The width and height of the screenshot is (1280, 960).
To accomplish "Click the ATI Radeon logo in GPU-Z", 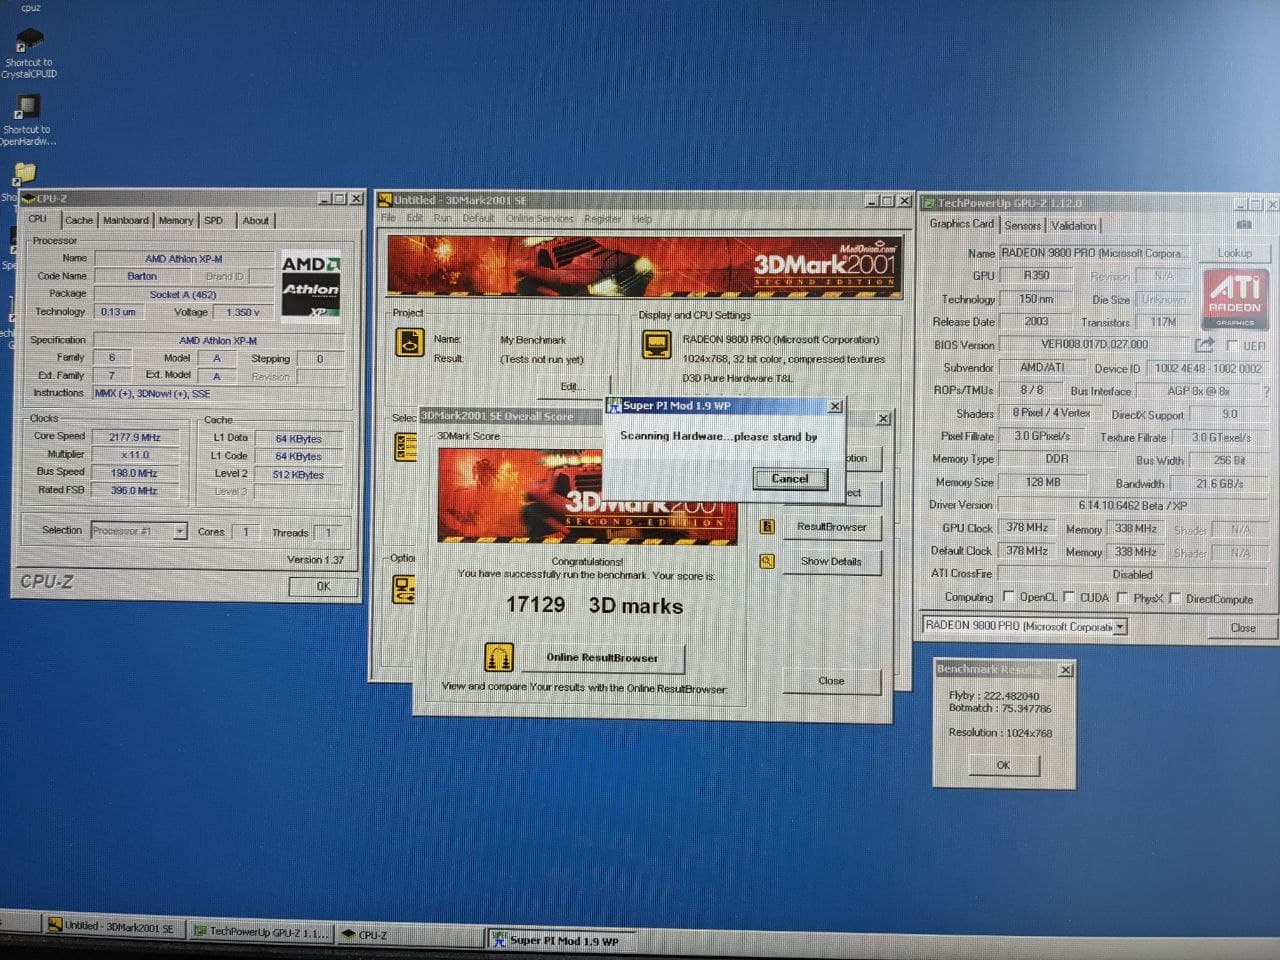I will (1235, 298).
